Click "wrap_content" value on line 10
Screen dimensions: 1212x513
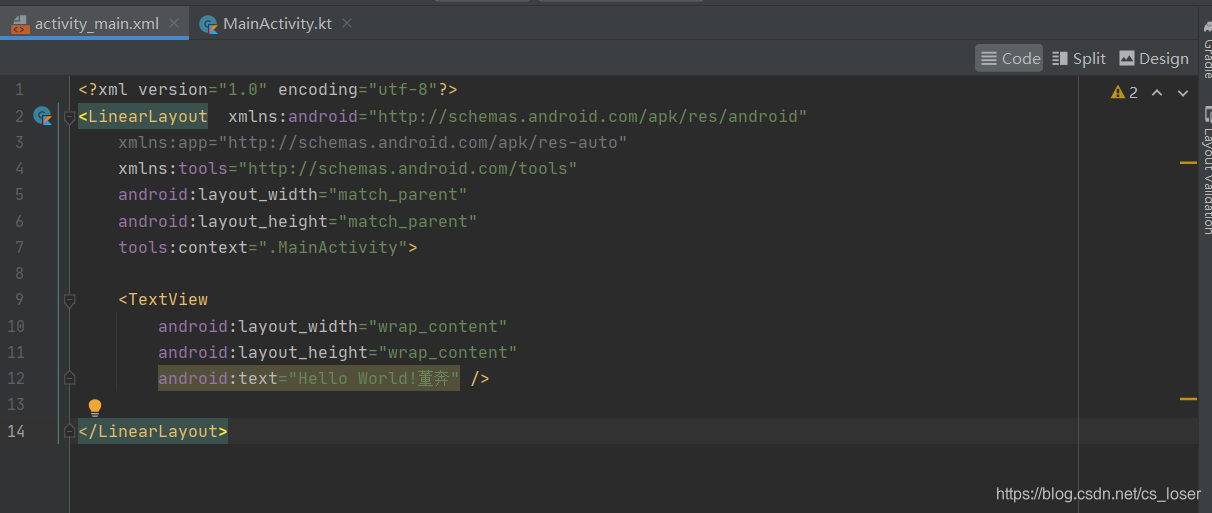pyautogui.click(x=438, y=326)
